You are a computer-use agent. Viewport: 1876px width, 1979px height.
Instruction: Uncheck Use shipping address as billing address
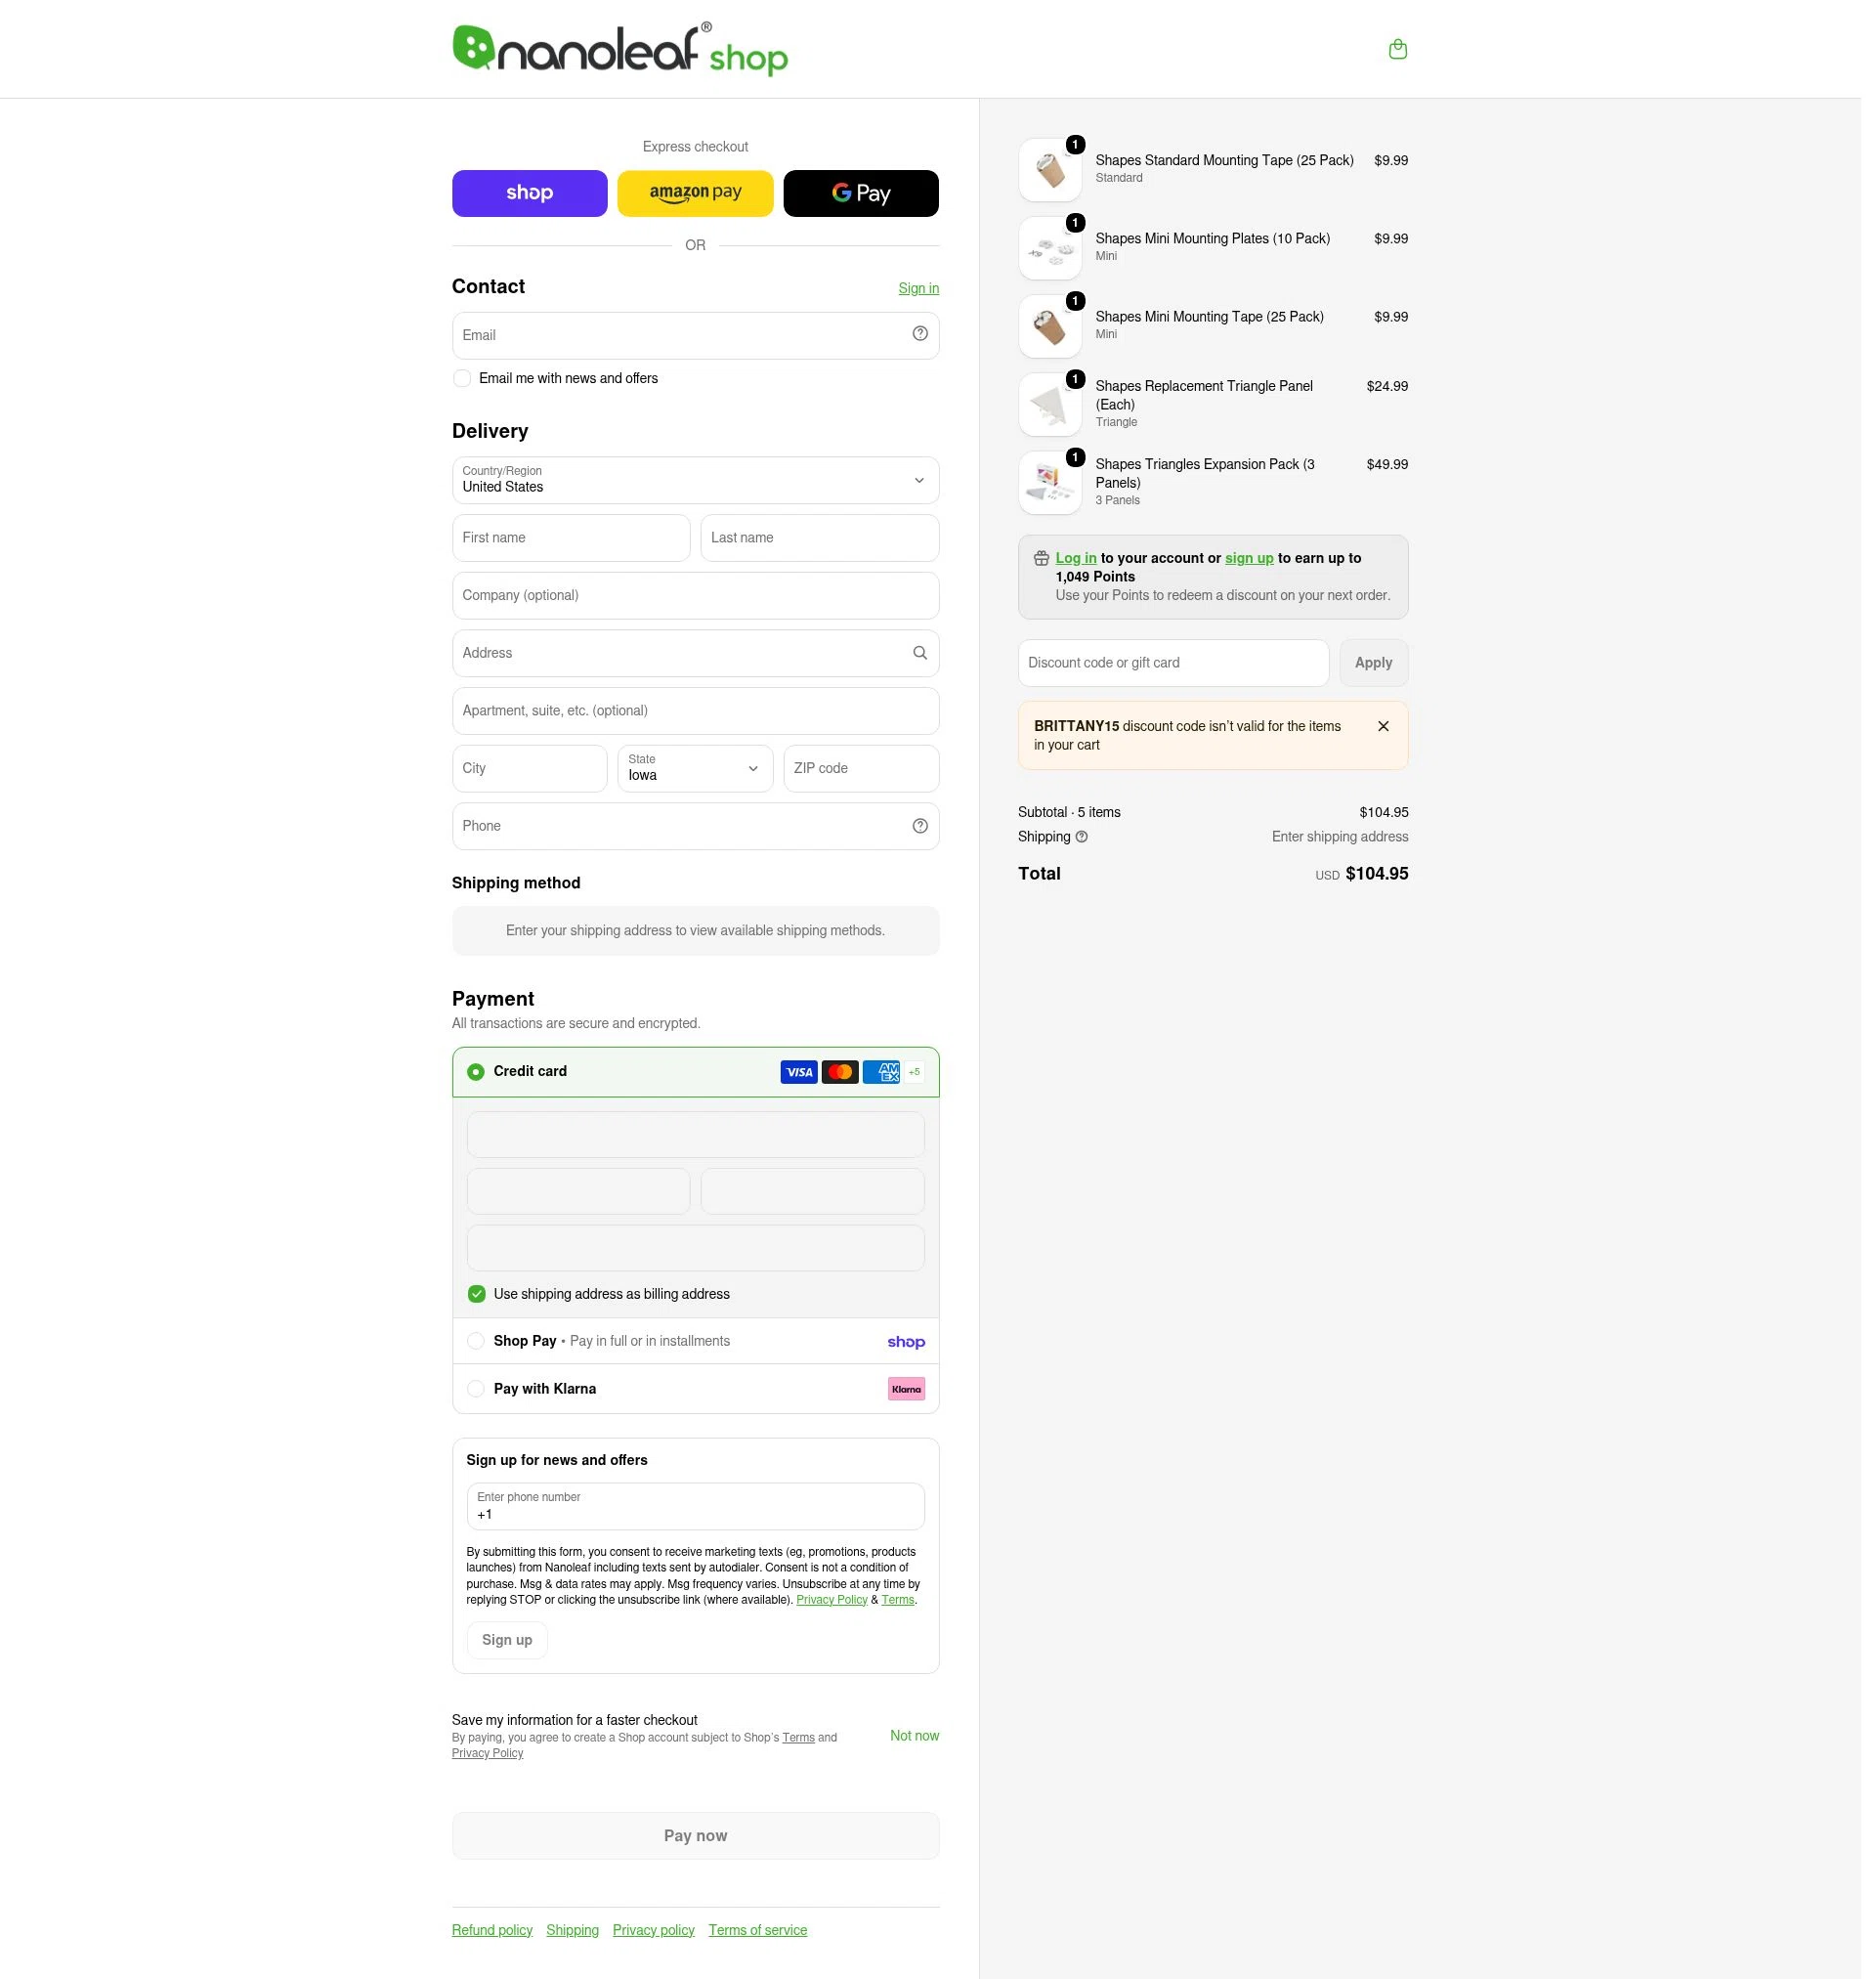pos(480,1303)
